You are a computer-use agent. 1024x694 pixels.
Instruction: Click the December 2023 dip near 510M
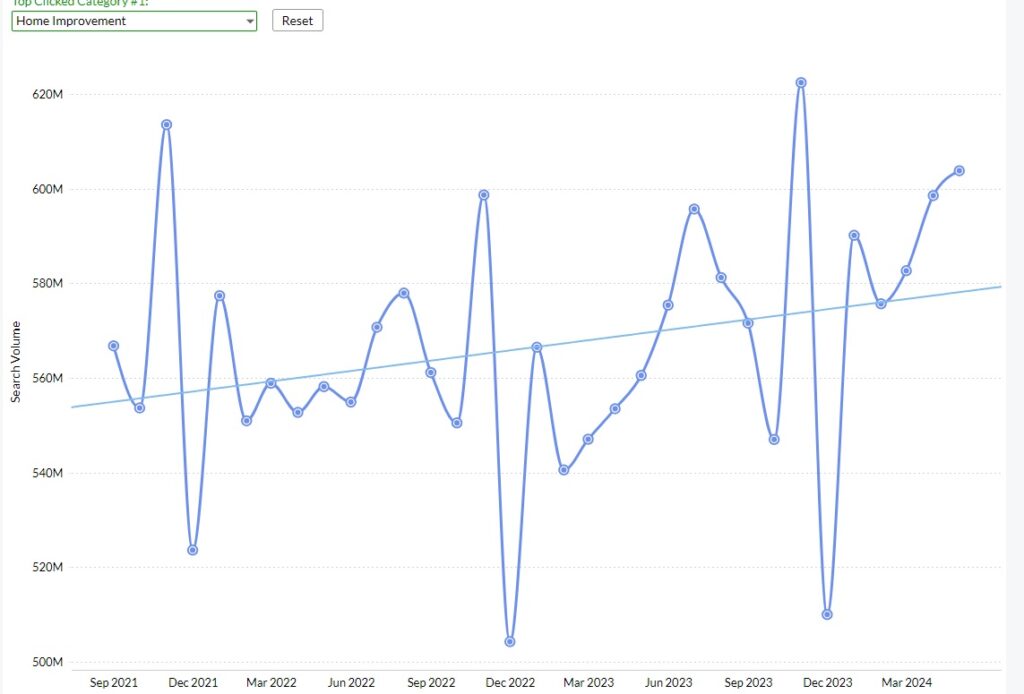[827, 614]
